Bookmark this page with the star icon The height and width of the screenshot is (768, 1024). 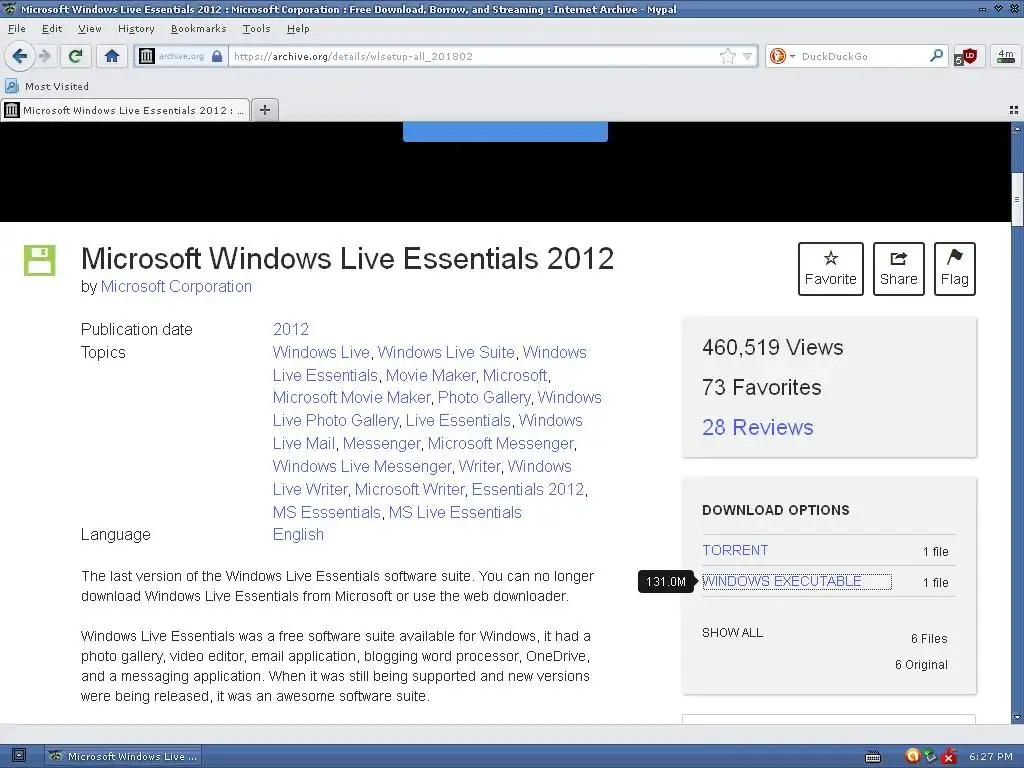click(x=728, y=56)
